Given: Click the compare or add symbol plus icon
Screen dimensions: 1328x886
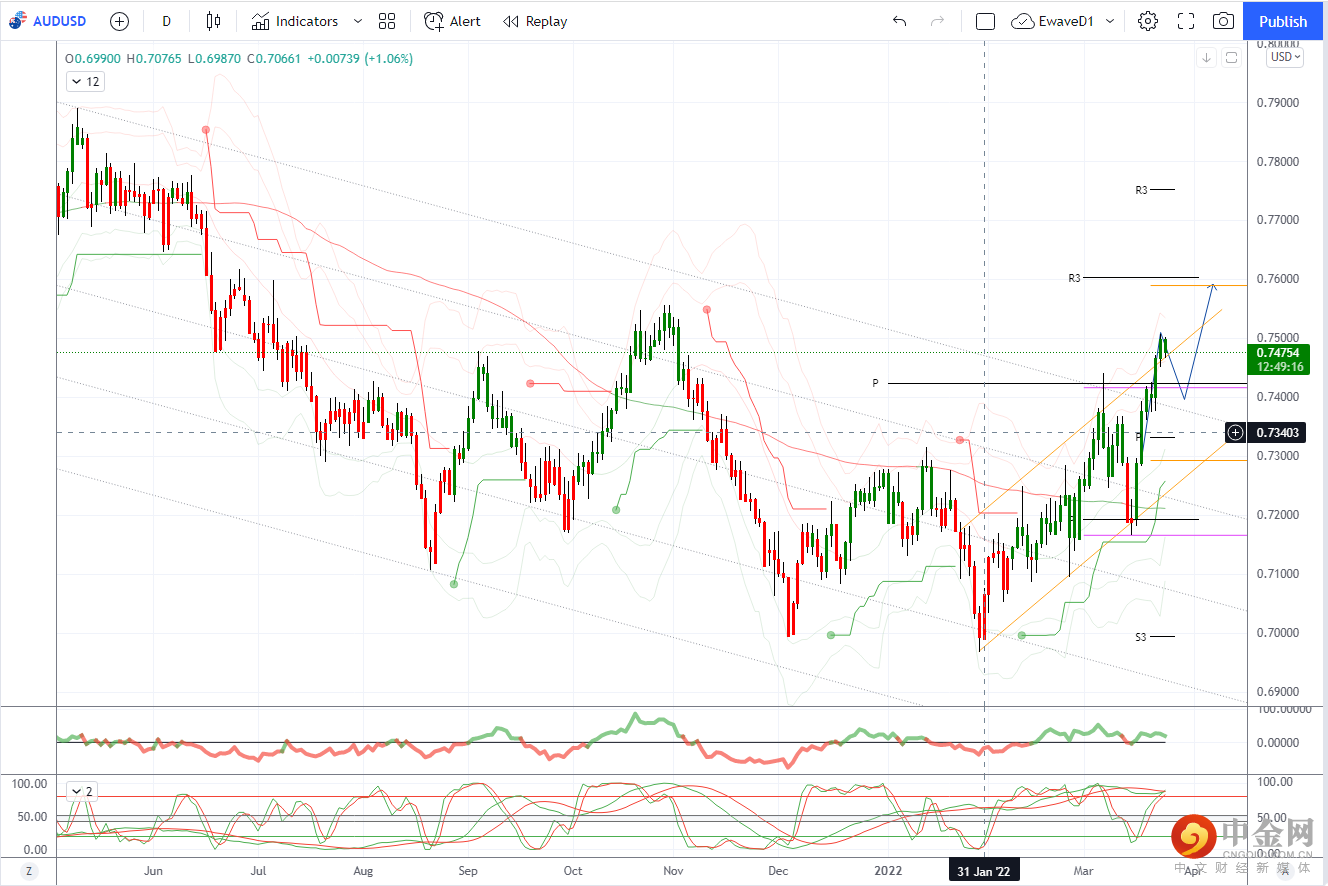Looking at the screenshot, I should (119, 21).
